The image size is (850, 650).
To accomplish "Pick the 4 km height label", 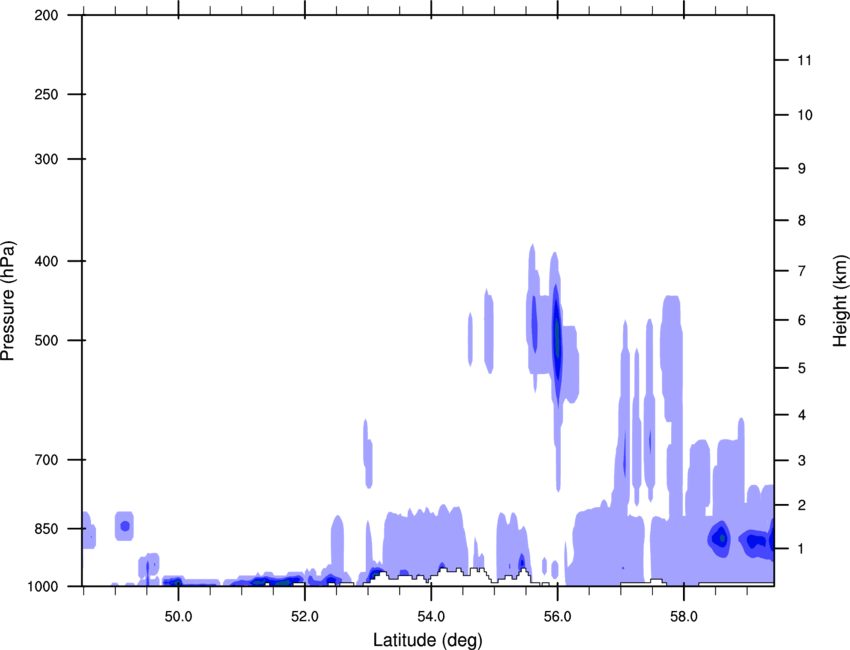I will click(801, 415).
